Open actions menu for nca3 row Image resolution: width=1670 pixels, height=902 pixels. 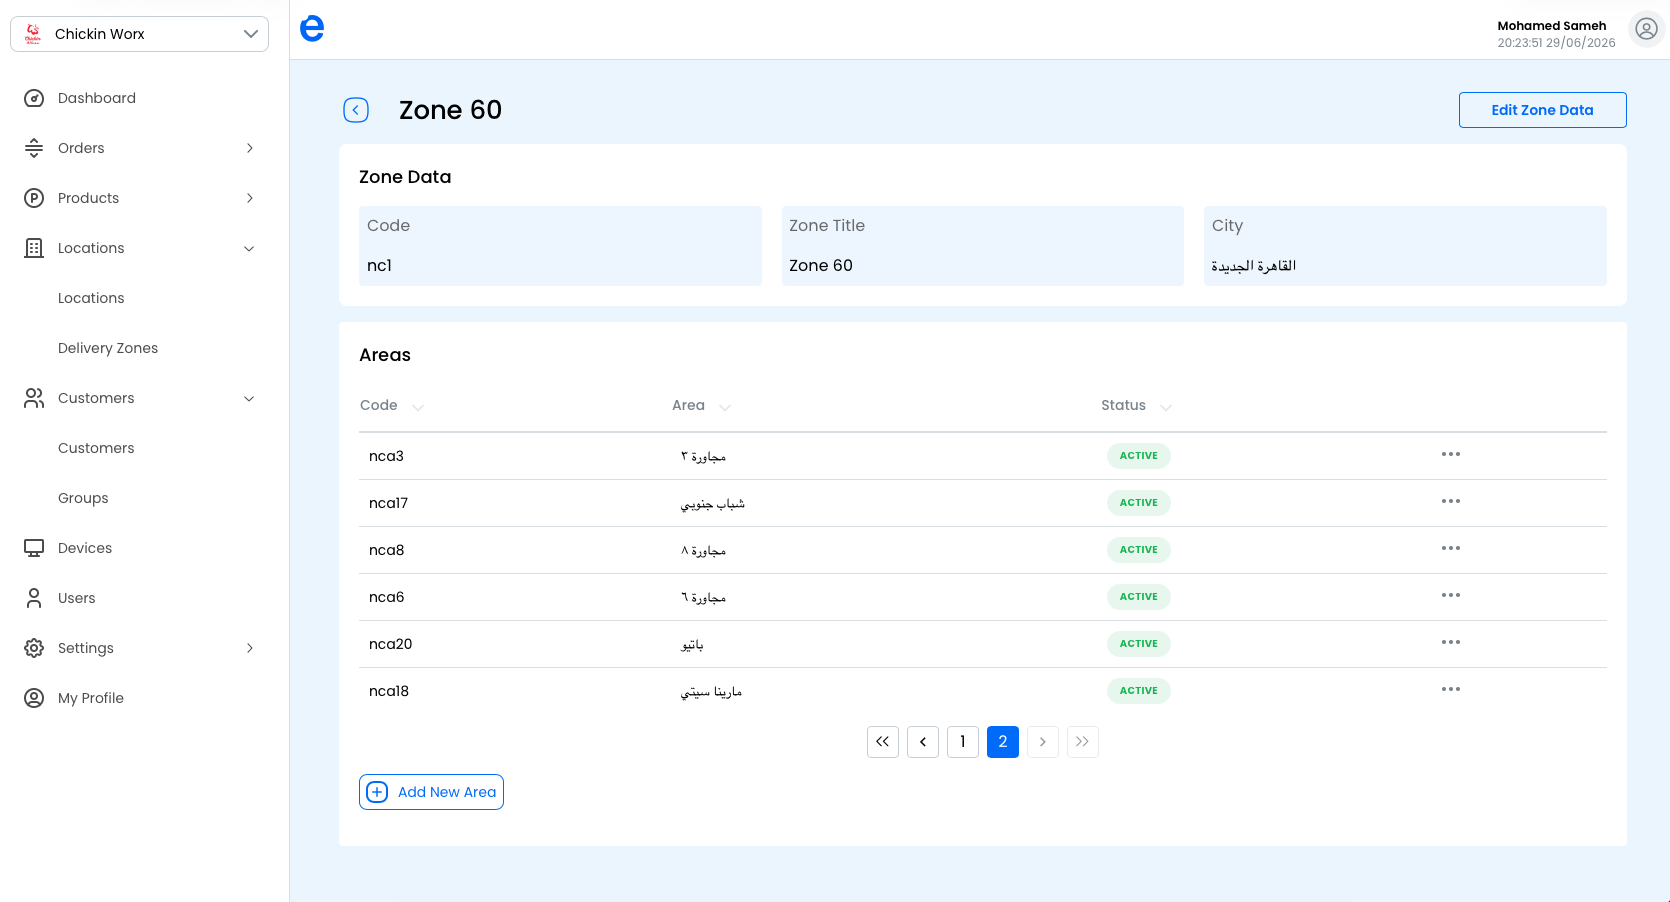[1451, 454]
